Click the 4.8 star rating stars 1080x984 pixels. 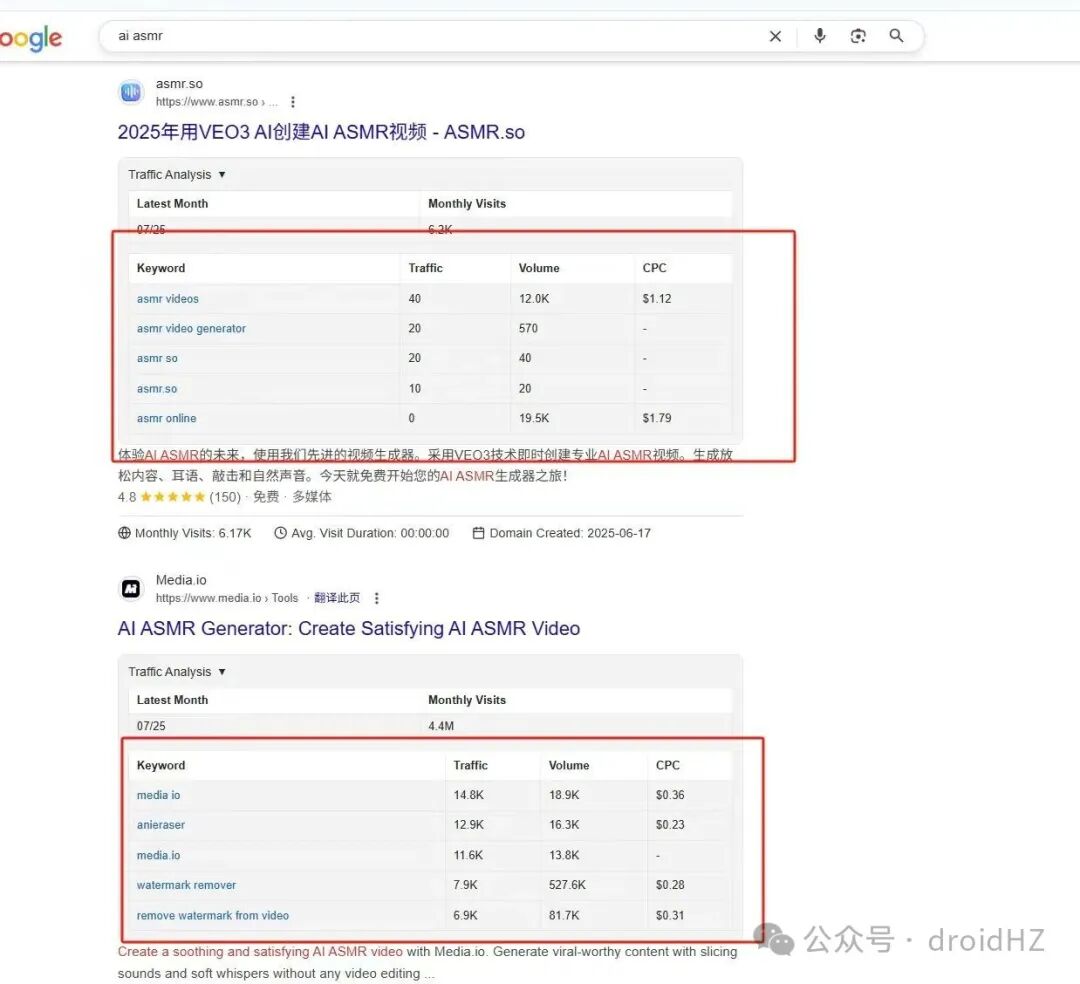(172, 496)
